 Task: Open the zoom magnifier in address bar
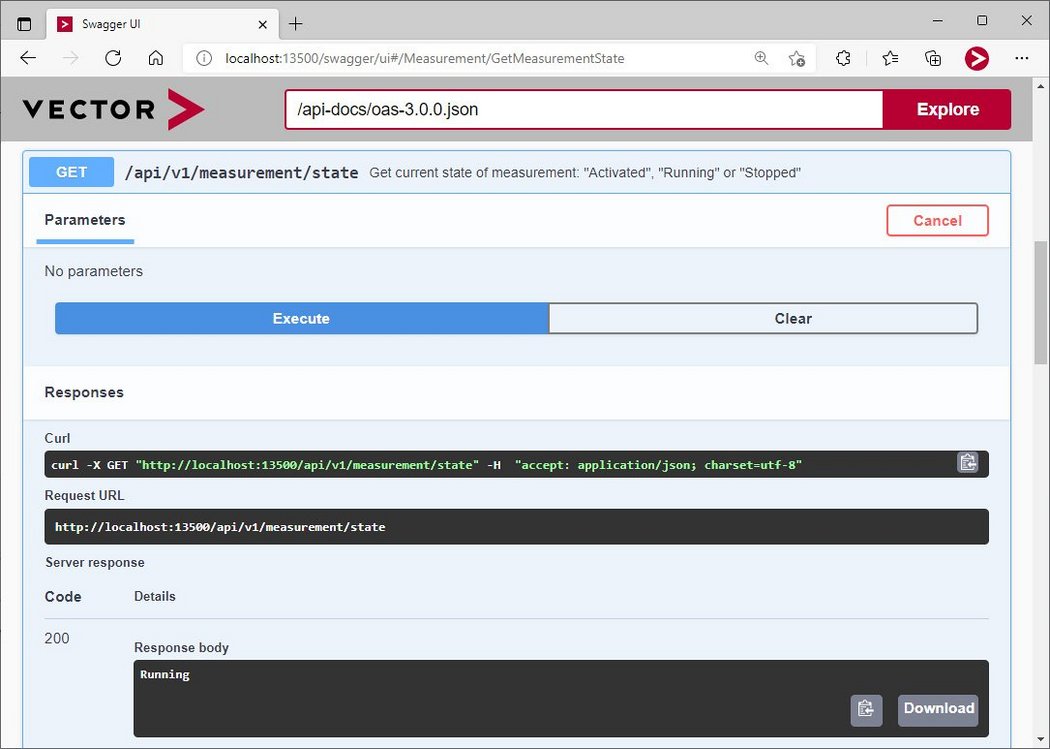click(761, 58)
